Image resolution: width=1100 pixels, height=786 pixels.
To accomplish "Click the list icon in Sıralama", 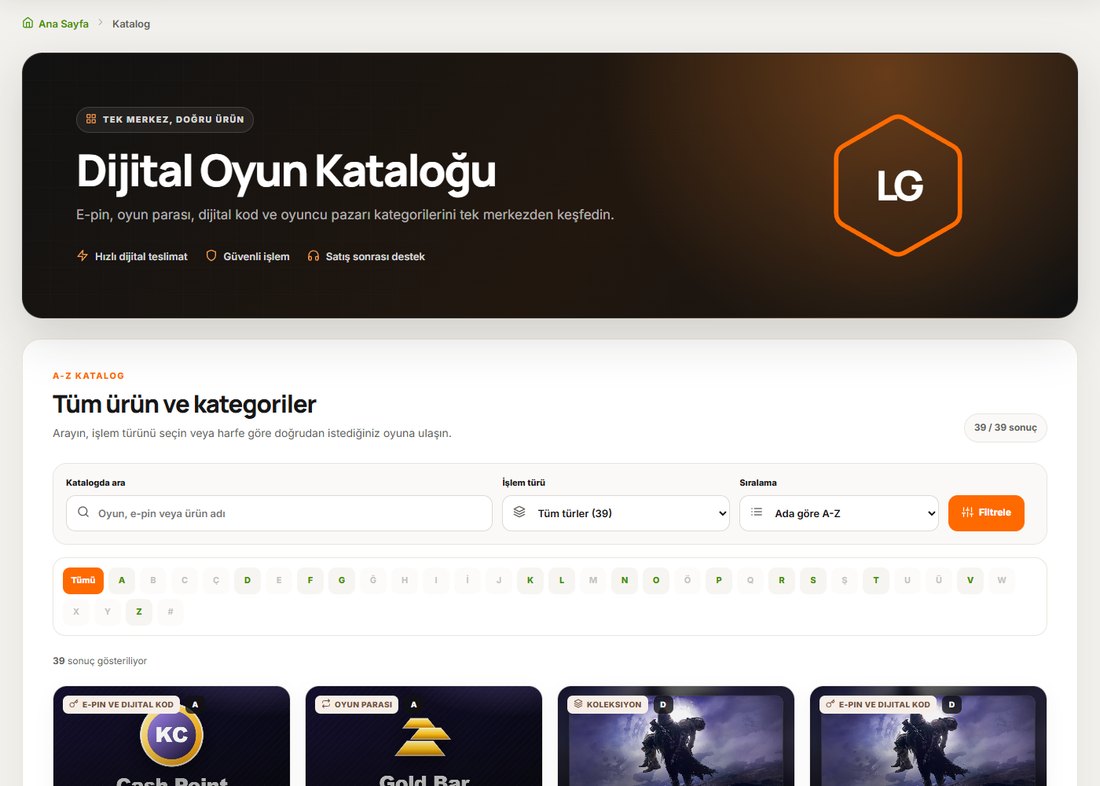I will pos(756,512).
